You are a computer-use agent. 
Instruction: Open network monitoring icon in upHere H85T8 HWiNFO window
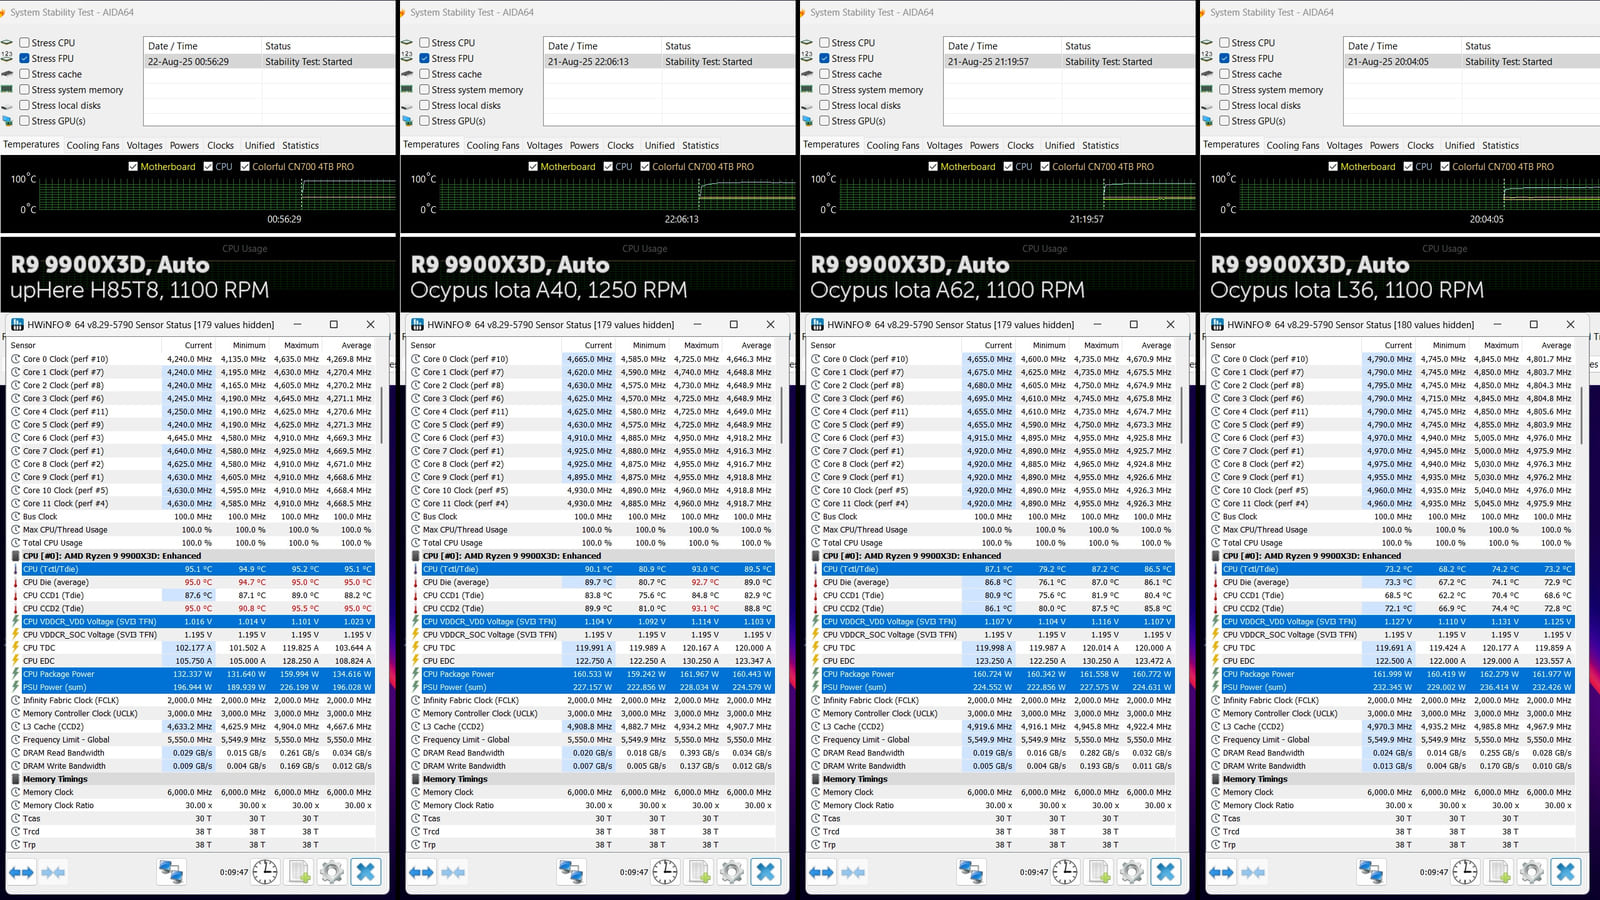point(171,872)
